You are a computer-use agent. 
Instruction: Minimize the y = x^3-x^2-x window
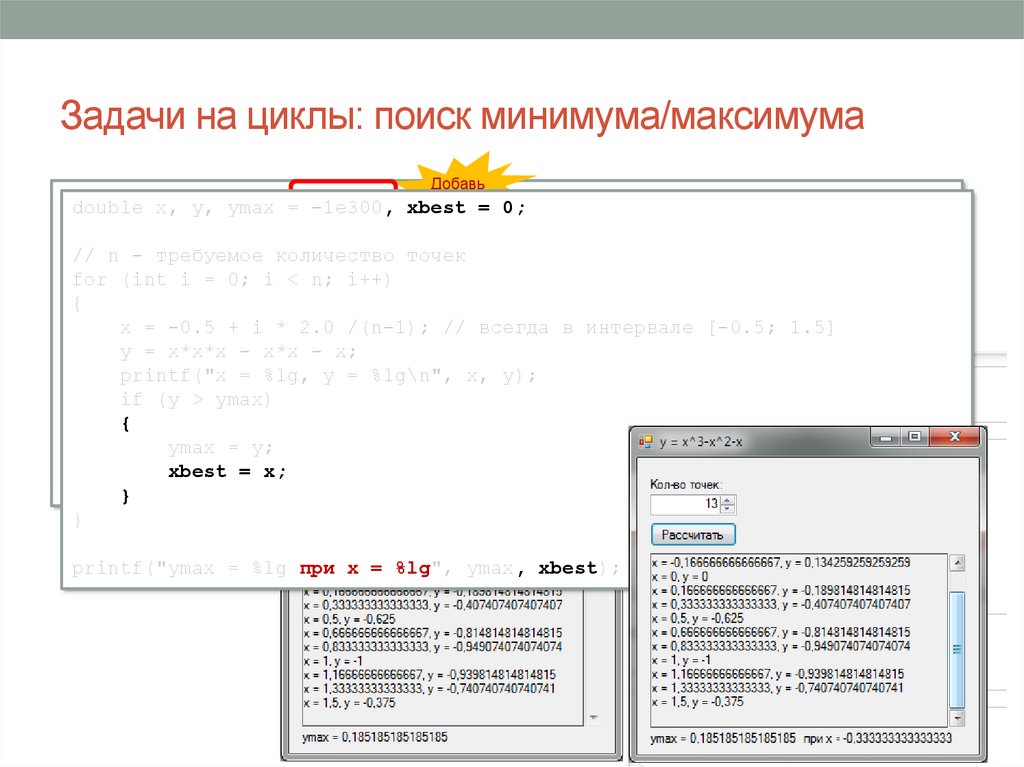[884, 437]
